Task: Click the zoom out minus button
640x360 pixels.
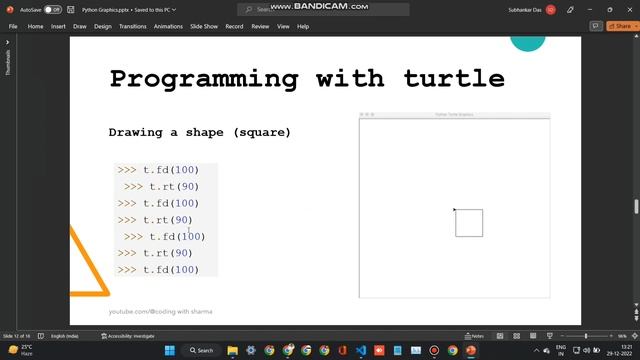Action: coord(562,336)
